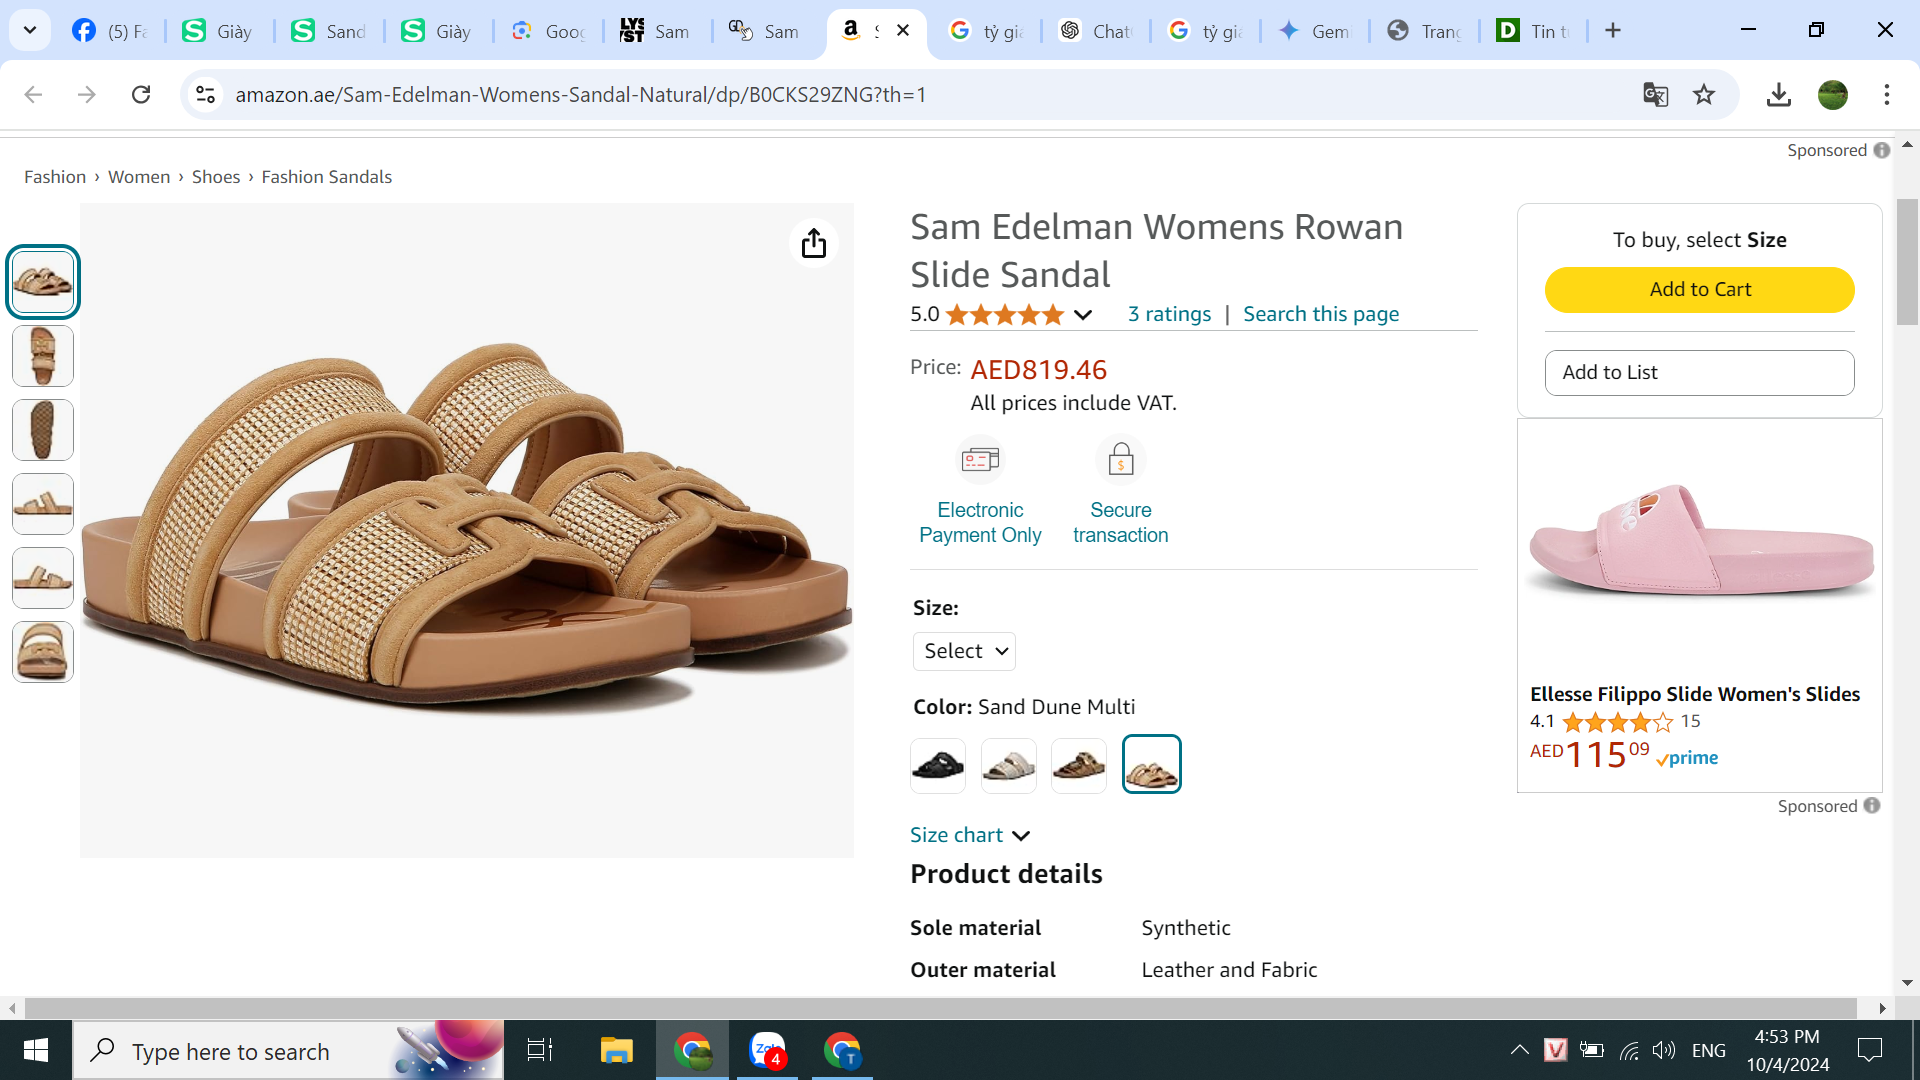The image size is (1920, 1080).
Task: Open File Explorer from the taskbar
Action: coord(616,1050)
